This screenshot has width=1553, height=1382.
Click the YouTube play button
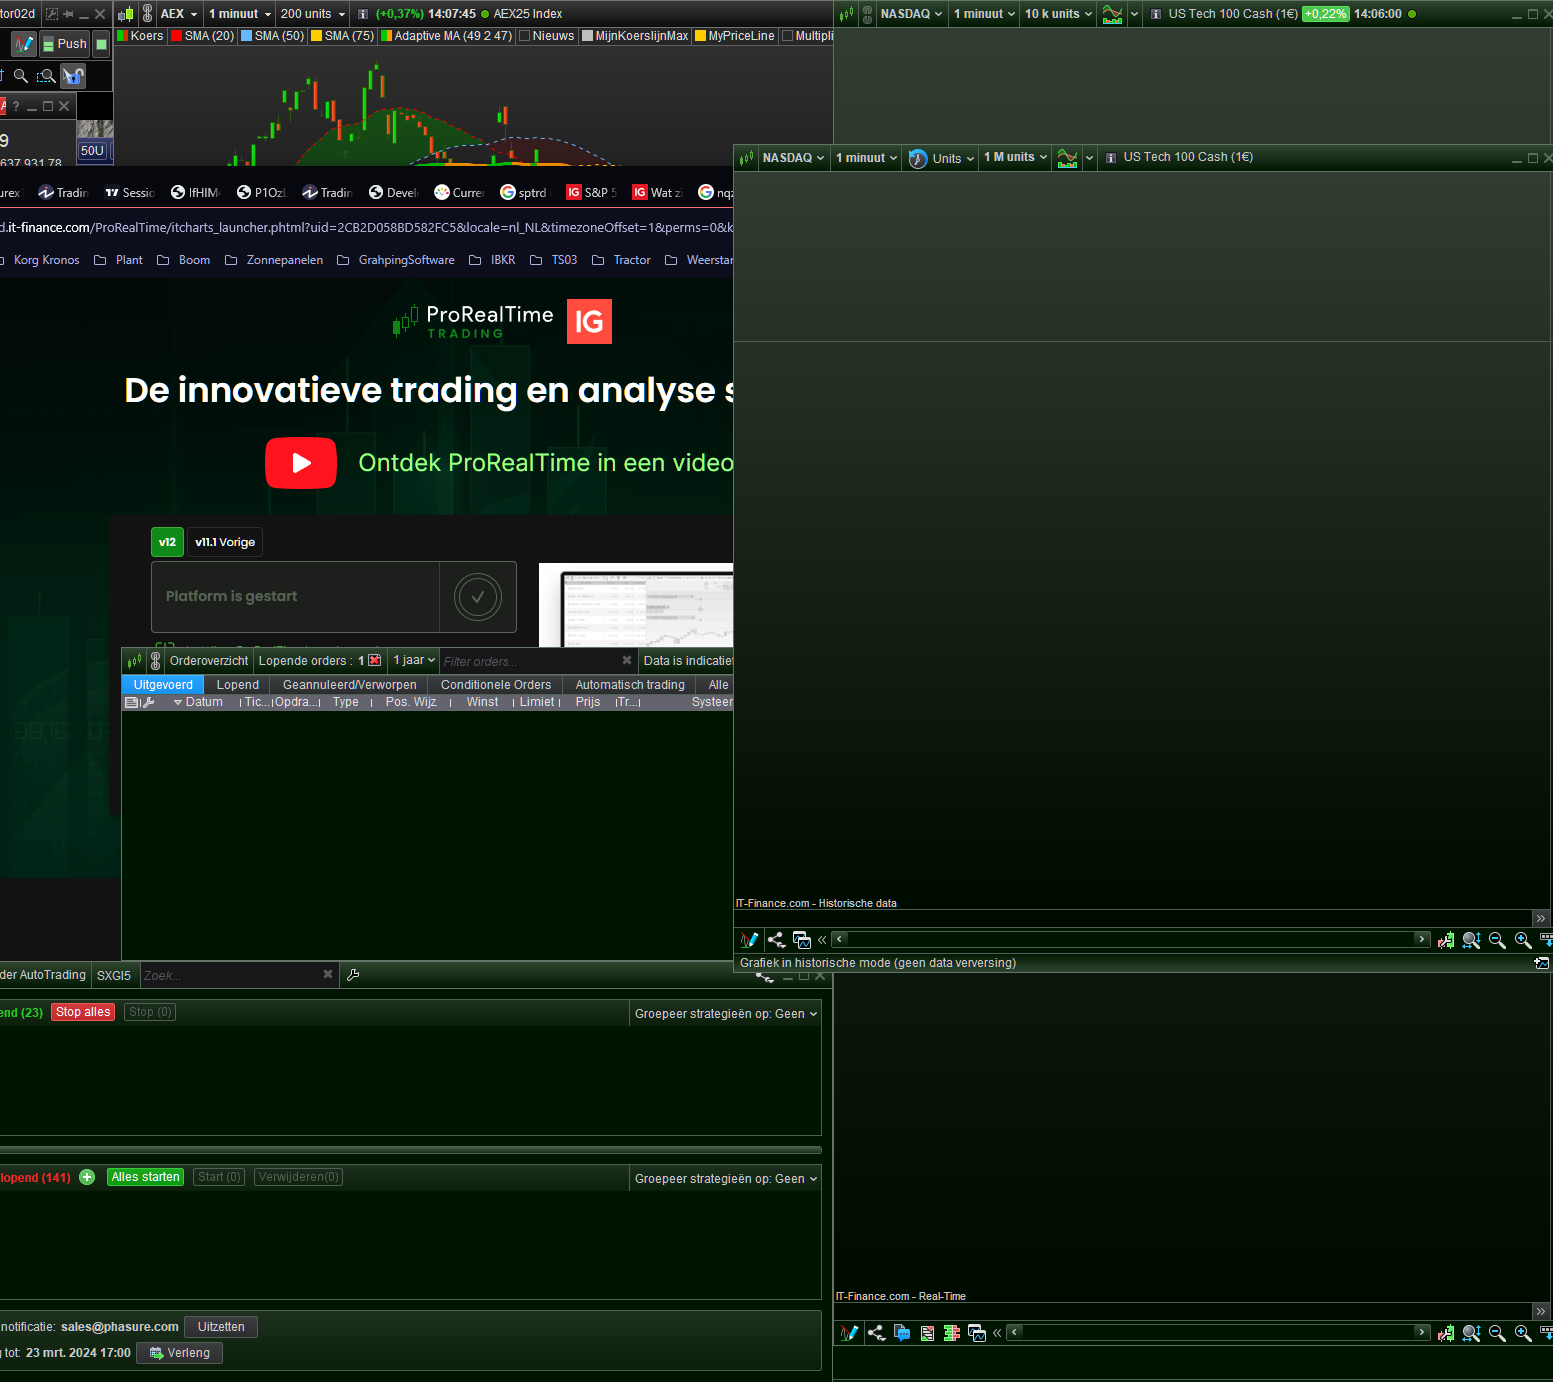click(301, 463)
